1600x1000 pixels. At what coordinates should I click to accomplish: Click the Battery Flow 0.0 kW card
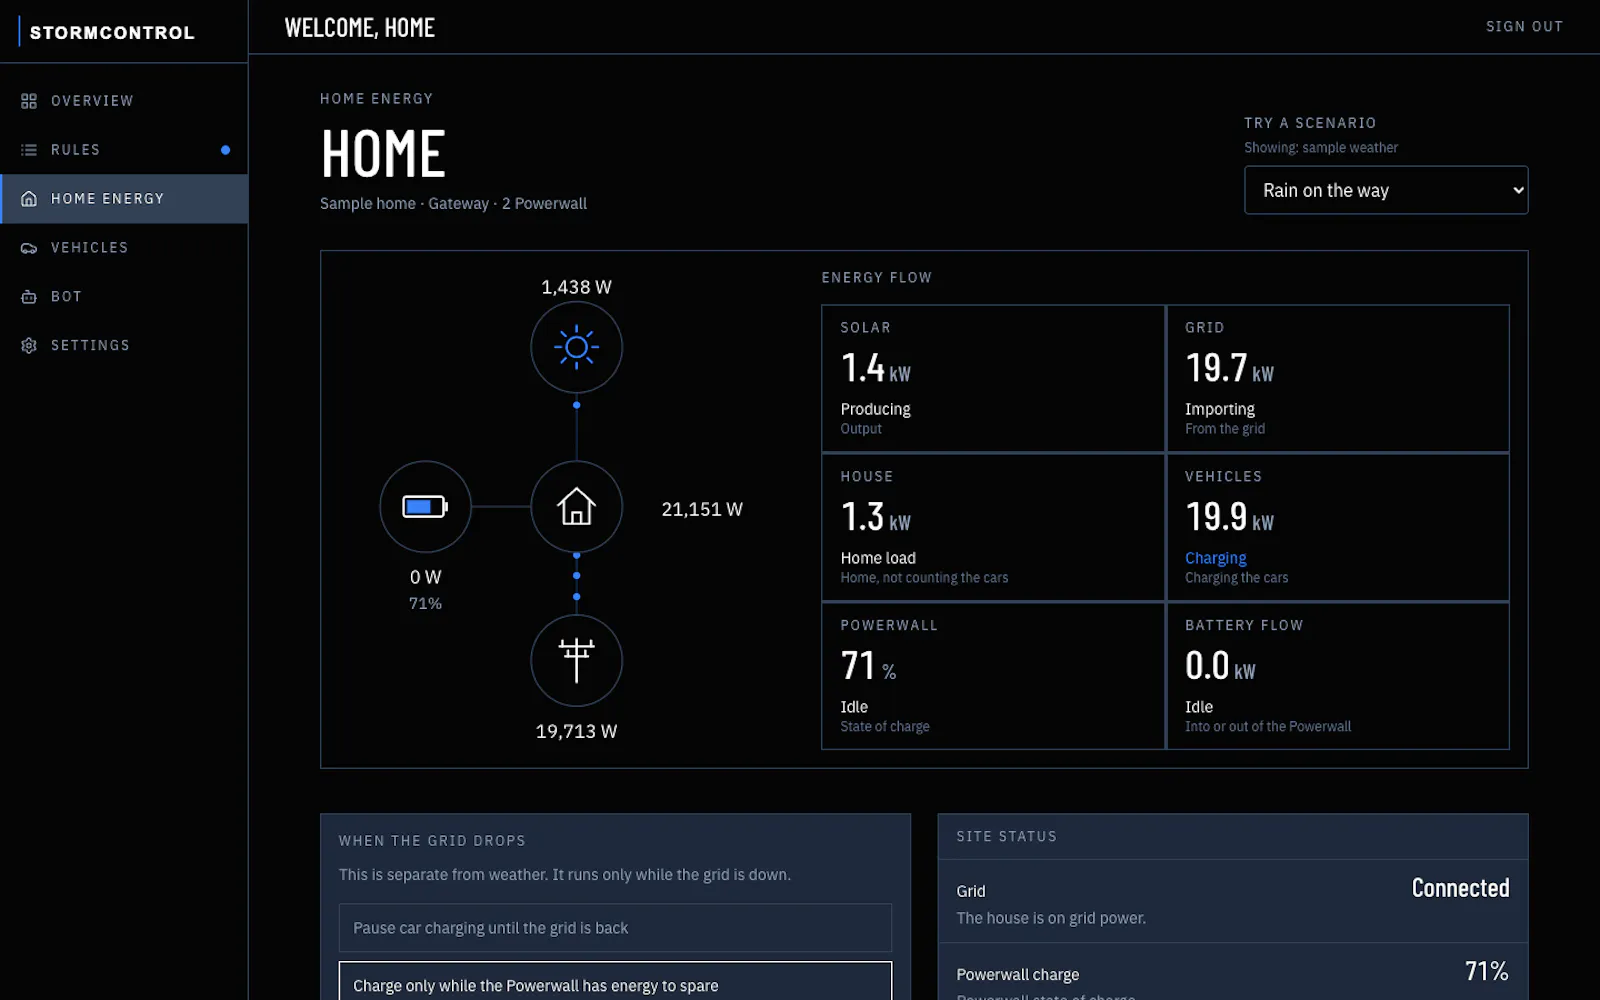coord(1338,677)
